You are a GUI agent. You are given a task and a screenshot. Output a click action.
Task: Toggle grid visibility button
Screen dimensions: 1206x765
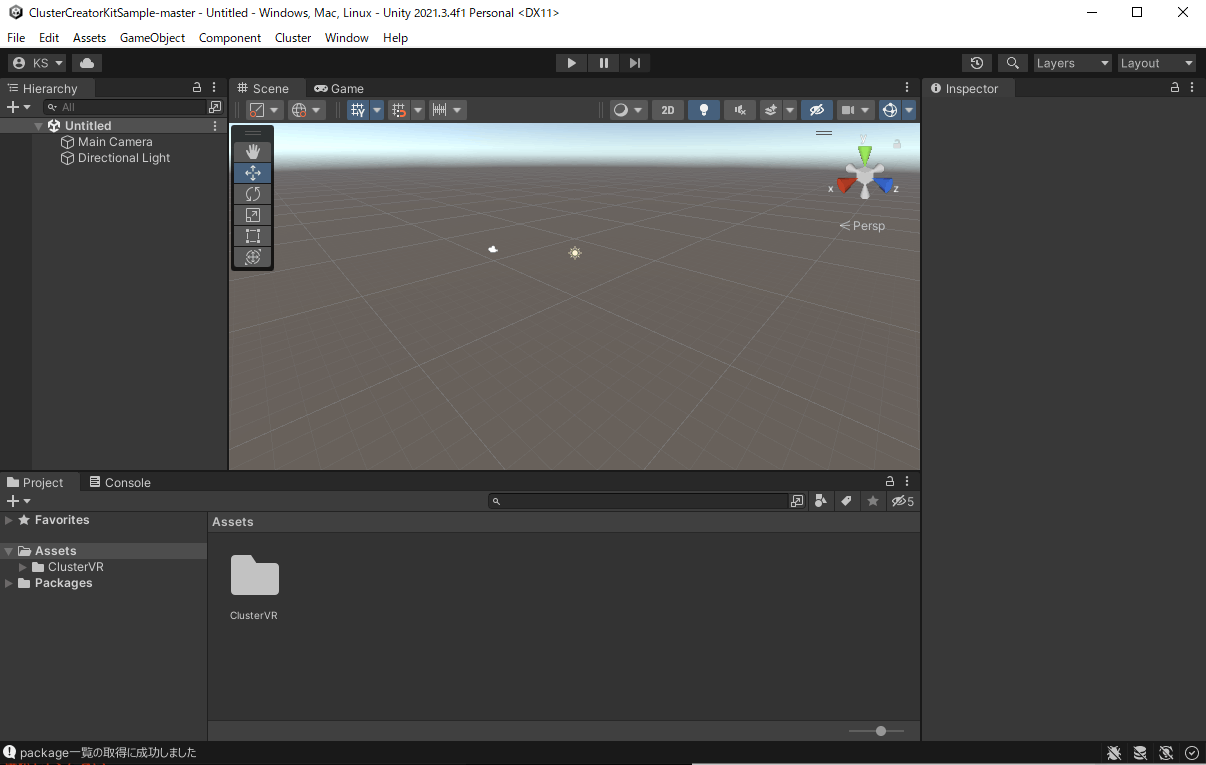click(358, 110)
